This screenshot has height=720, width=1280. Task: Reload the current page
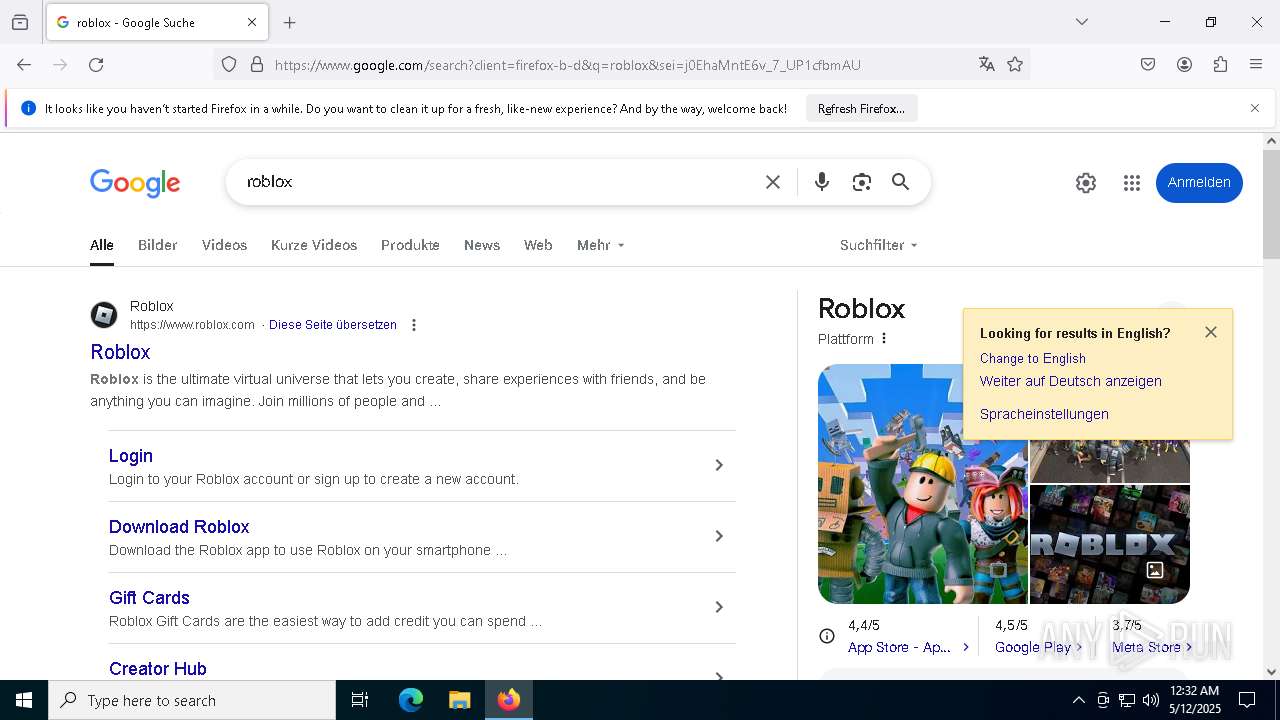click(96, 65)
